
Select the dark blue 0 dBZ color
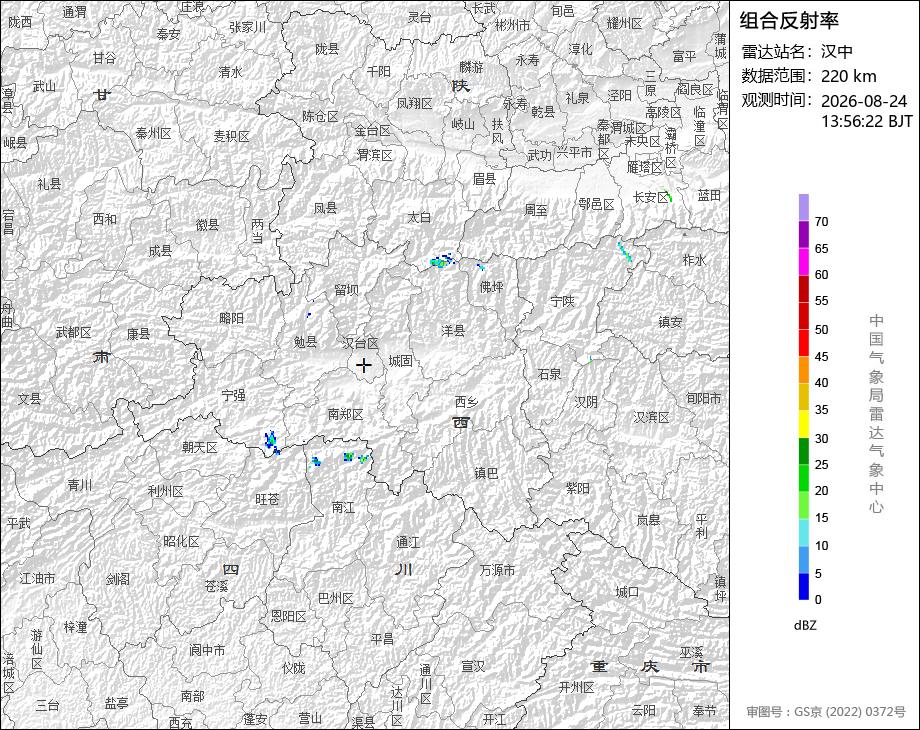804,586
